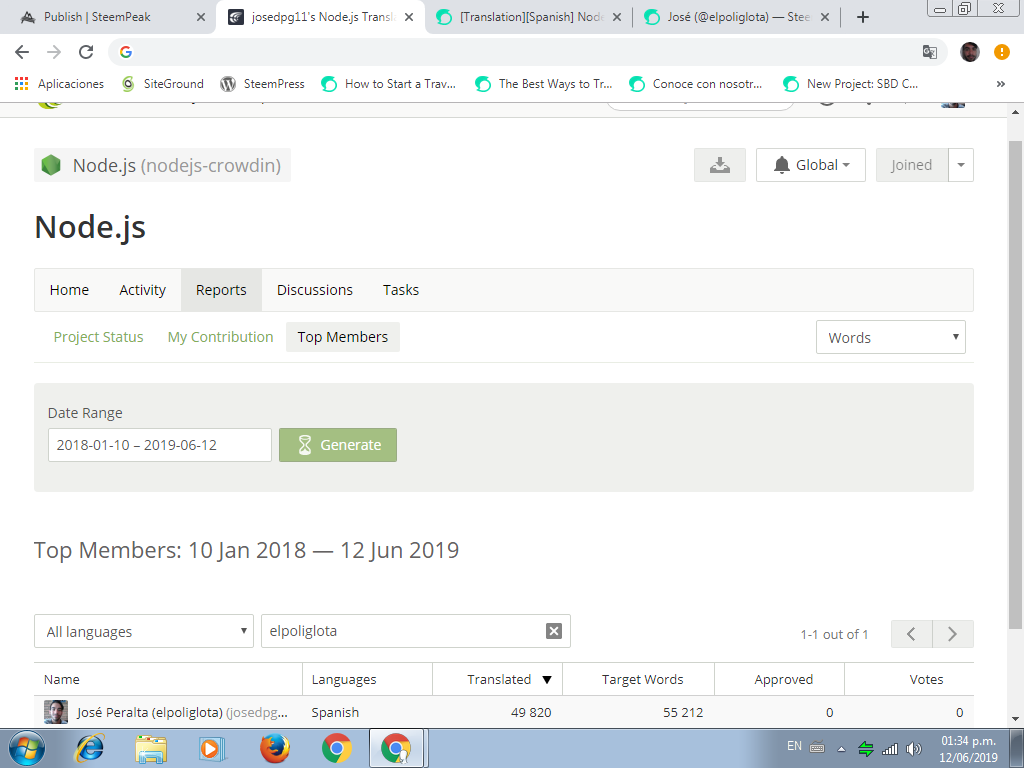This screenshot has width=1024, height=768.
Task: Open Windows Explorer folder from taskbar
Action: point(151,748)
